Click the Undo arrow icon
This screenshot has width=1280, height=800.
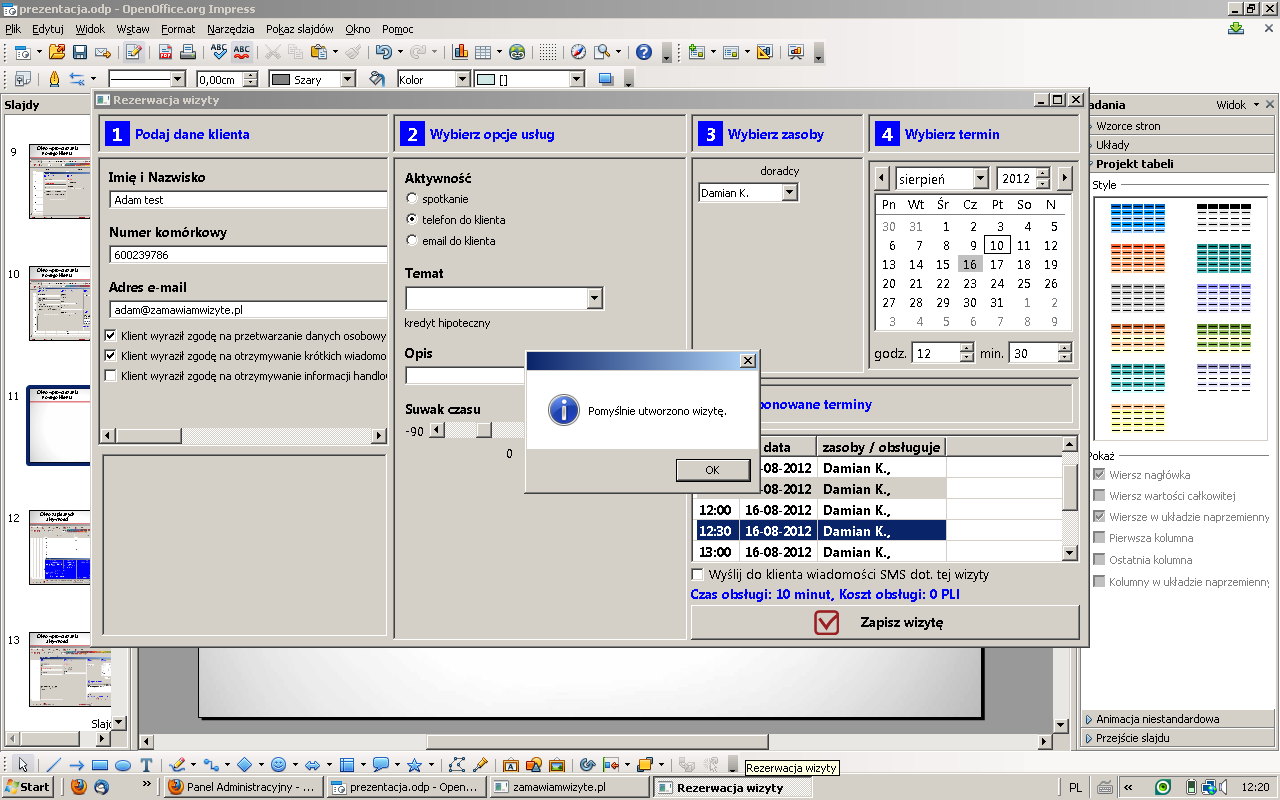(x=383, y=52)
